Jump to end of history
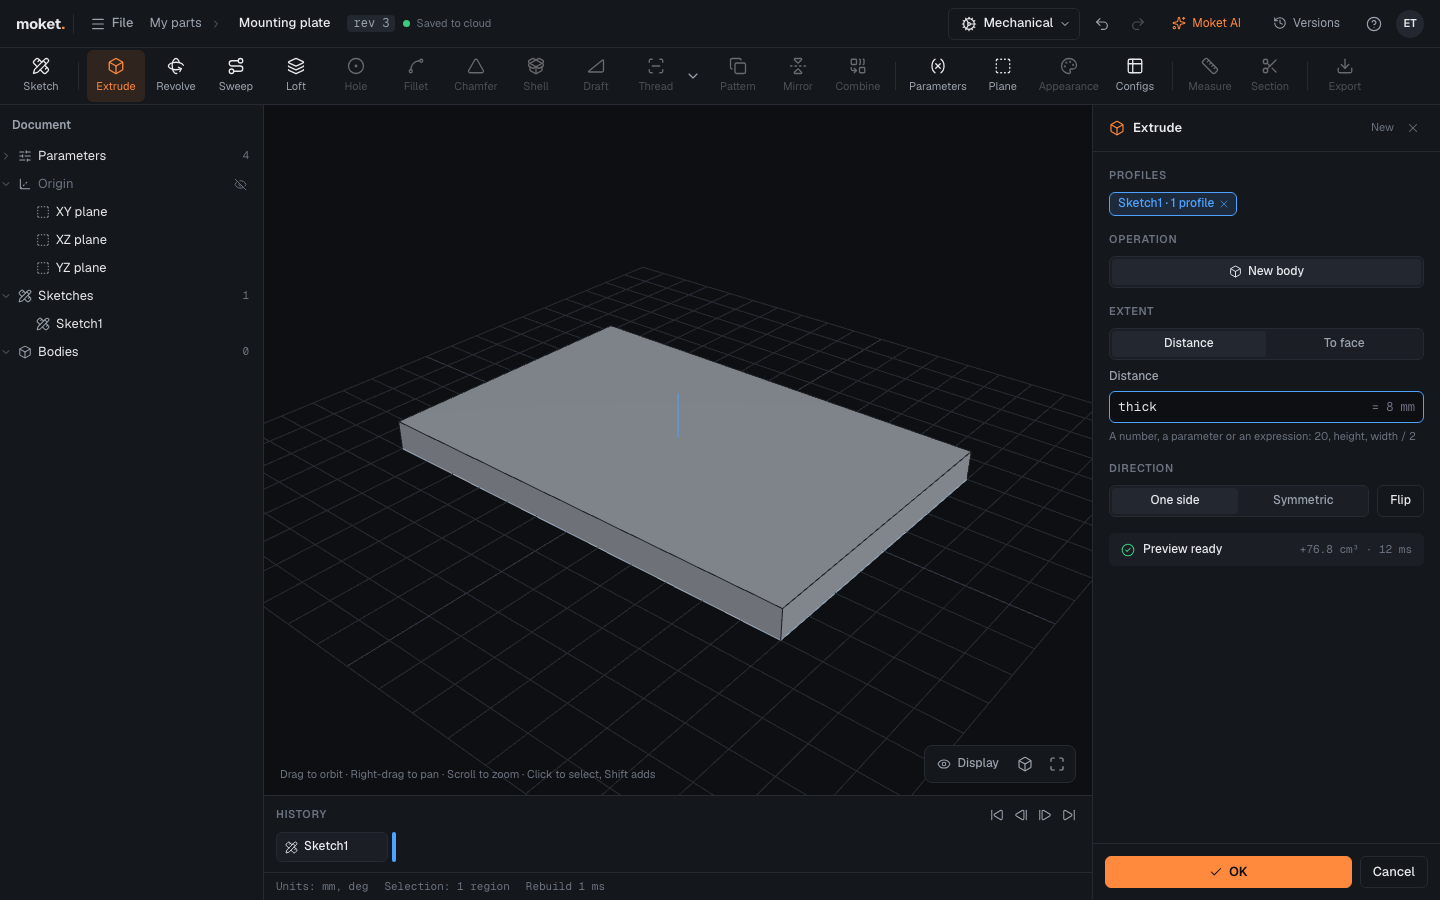 pos(1069,815)
